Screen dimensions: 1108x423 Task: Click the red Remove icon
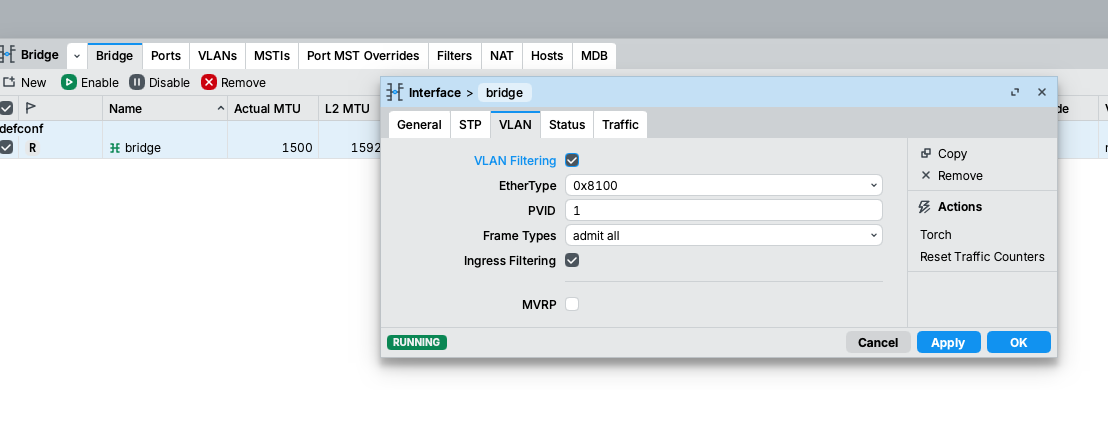tap(209, 82)
